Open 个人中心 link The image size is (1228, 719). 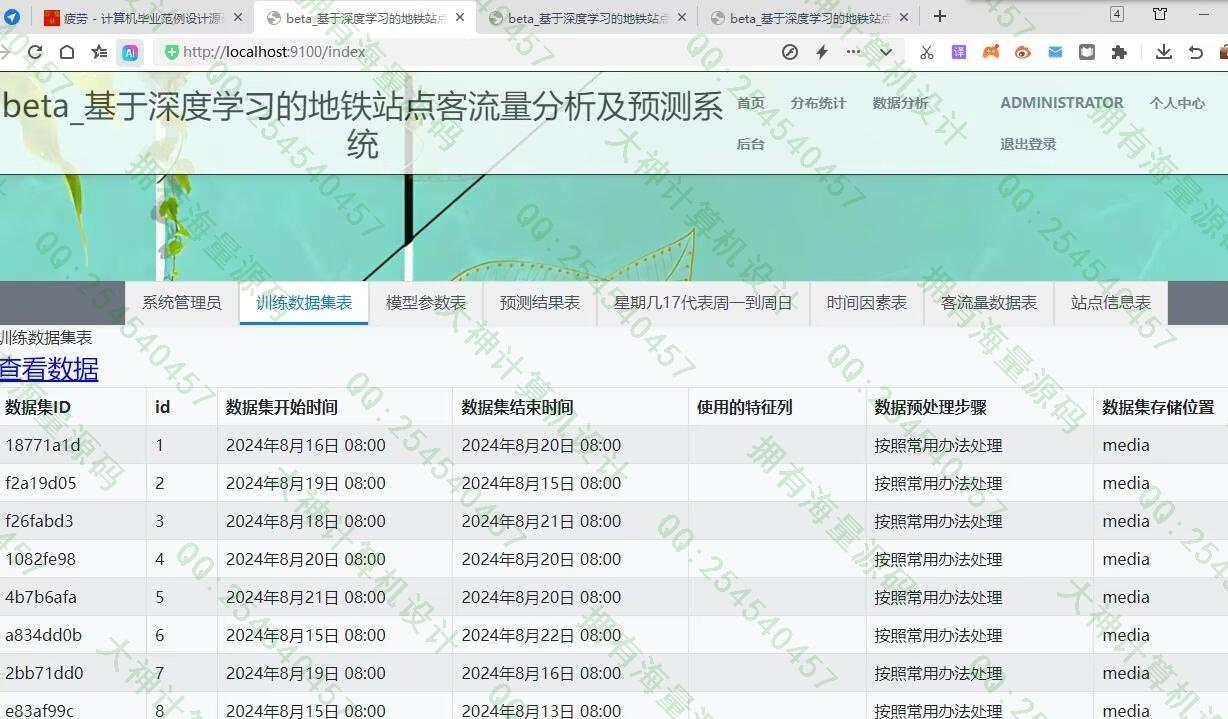1177,103
